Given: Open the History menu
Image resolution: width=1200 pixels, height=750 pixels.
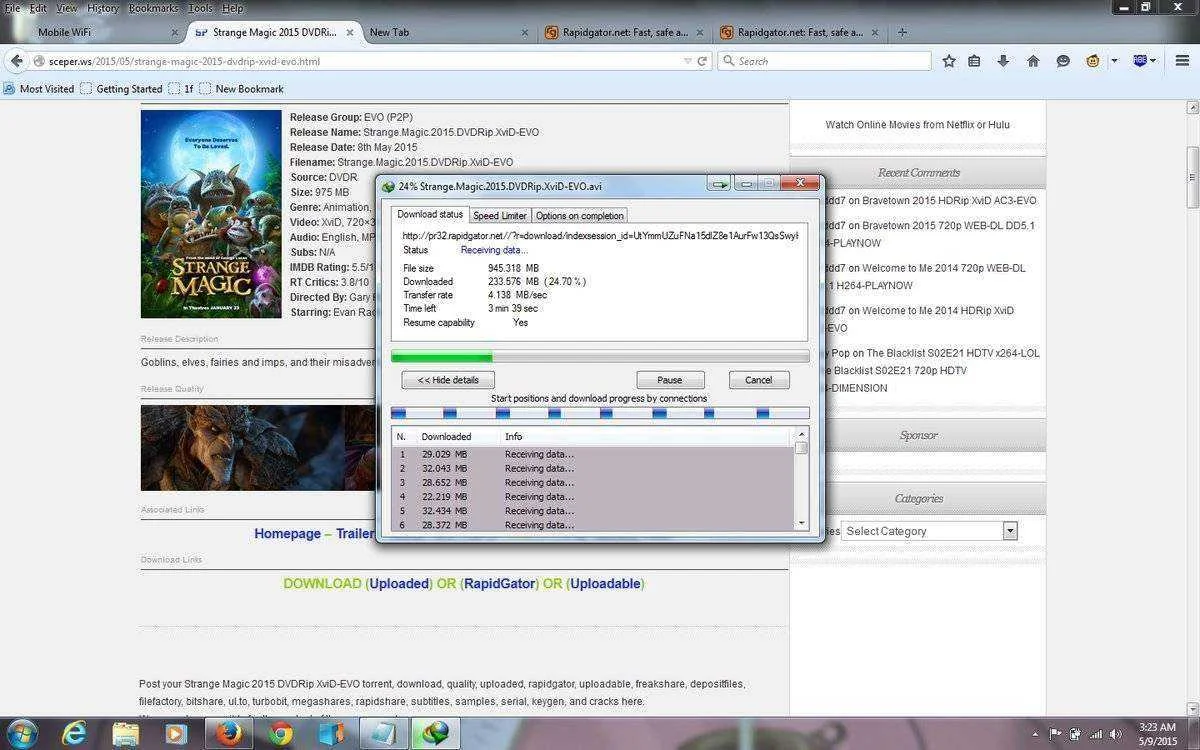Looking at the screenshot, I should coord(102,8).
